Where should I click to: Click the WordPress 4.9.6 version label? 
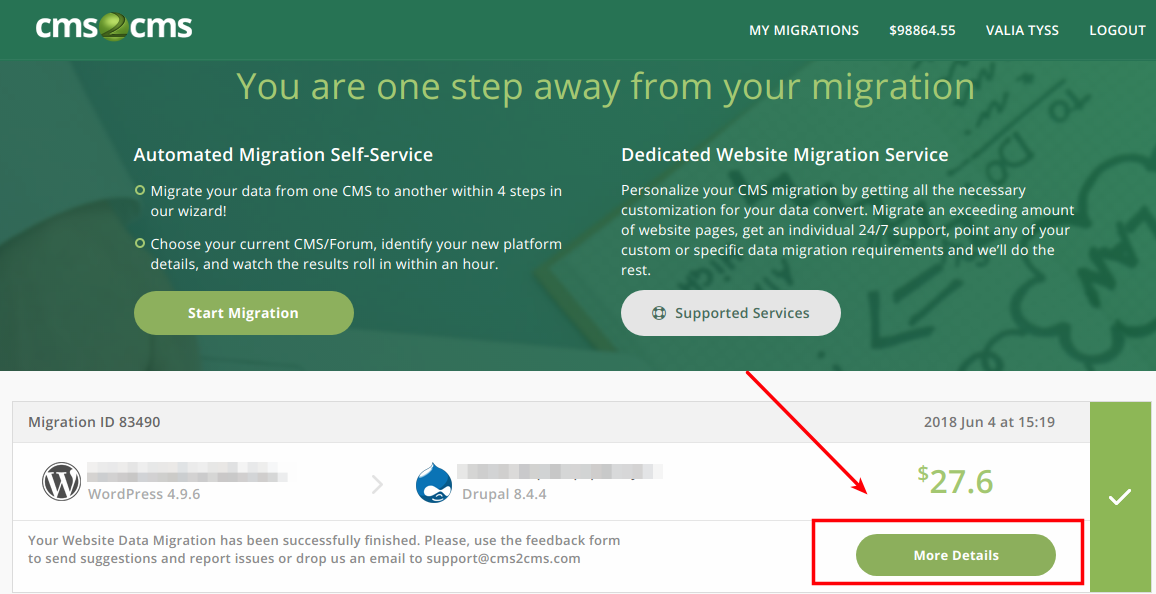[144, 494]
